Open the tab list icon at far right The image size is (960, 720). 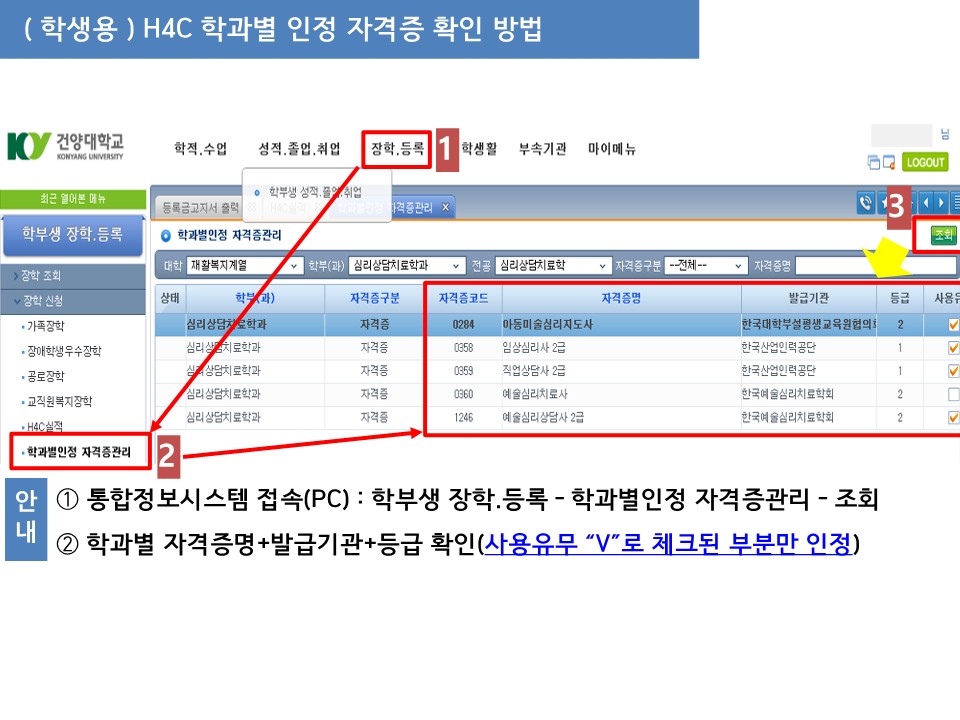point(955,204)
